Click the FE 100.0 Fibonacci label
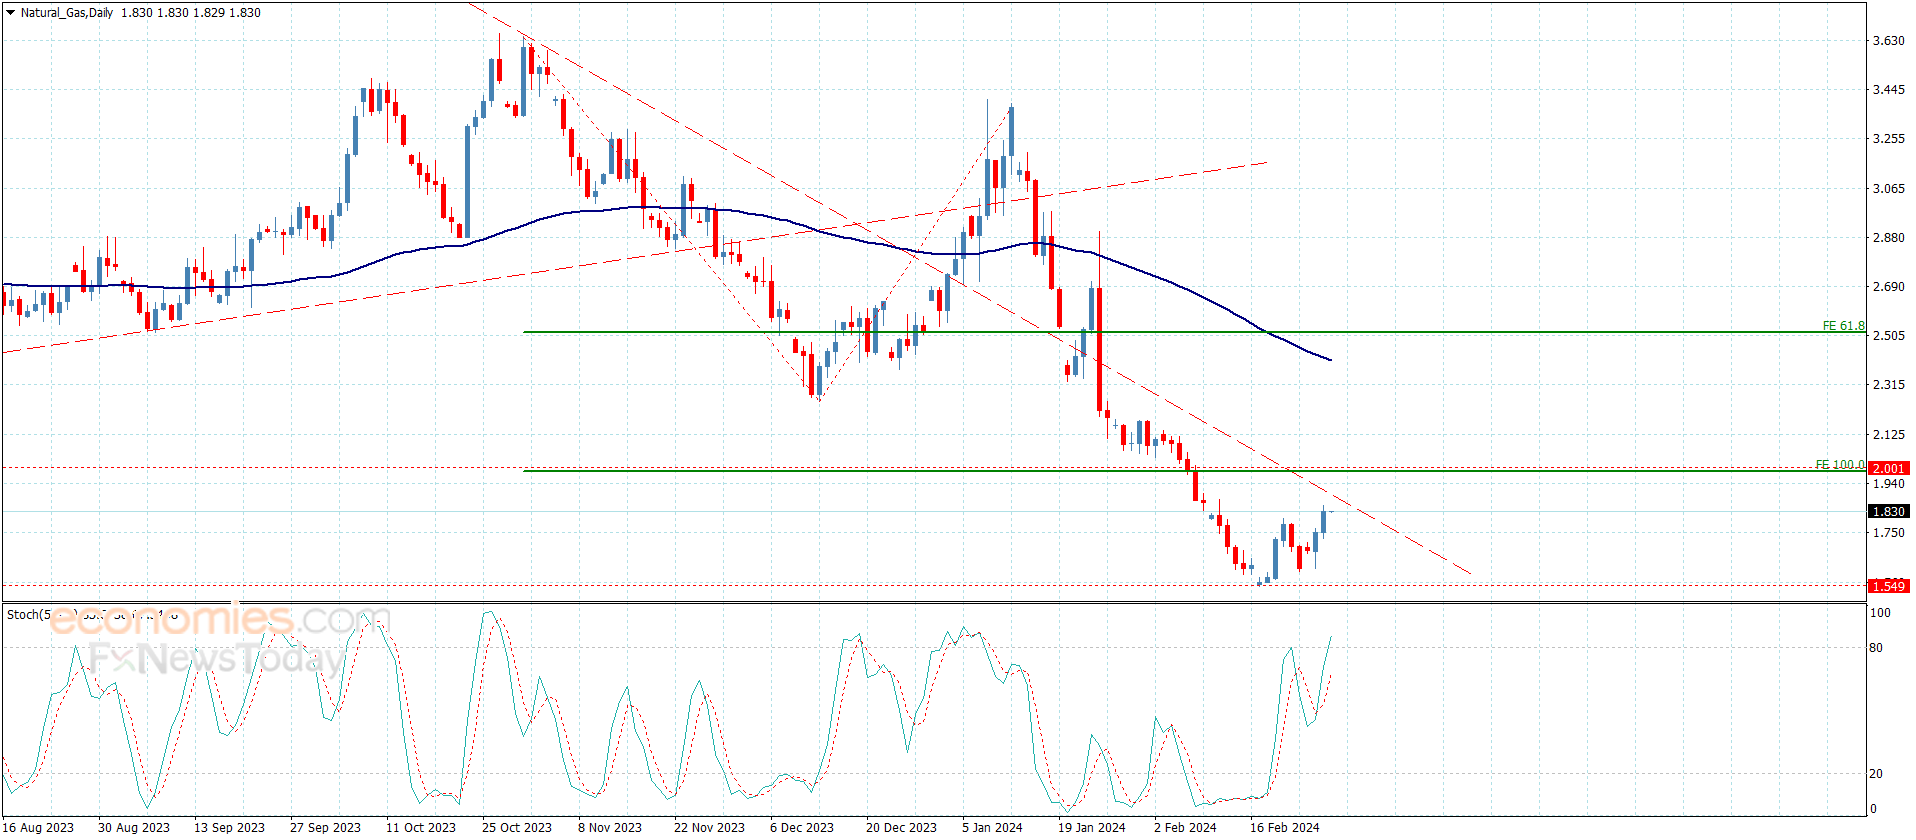Viewport: 1916px width, 840px height. point(1839,465)
